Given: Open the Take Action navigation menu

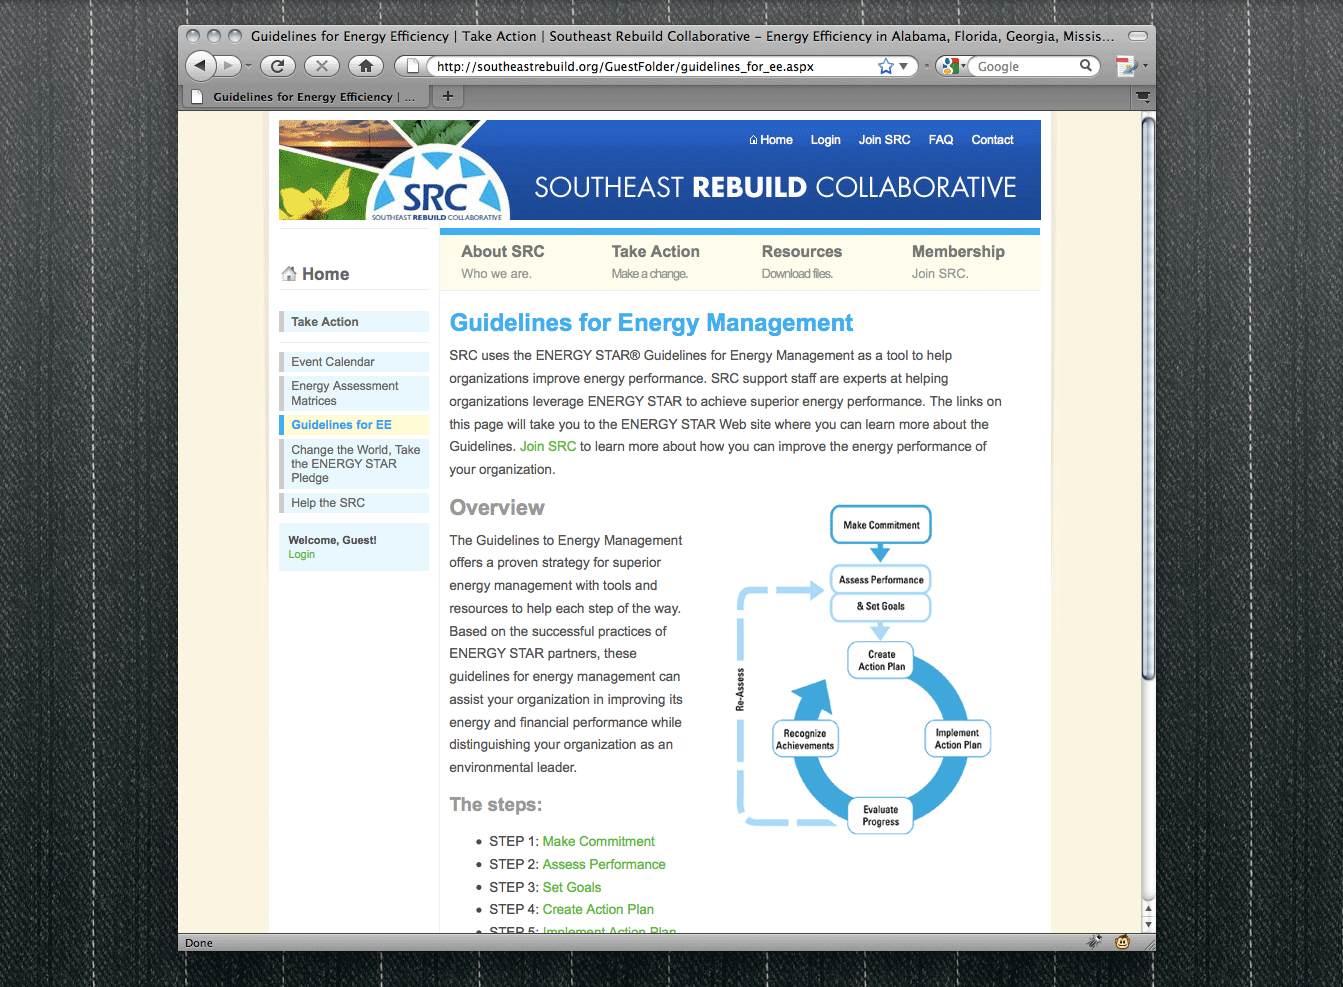Looking at the screenshot, I should click(x=655, y=252).
